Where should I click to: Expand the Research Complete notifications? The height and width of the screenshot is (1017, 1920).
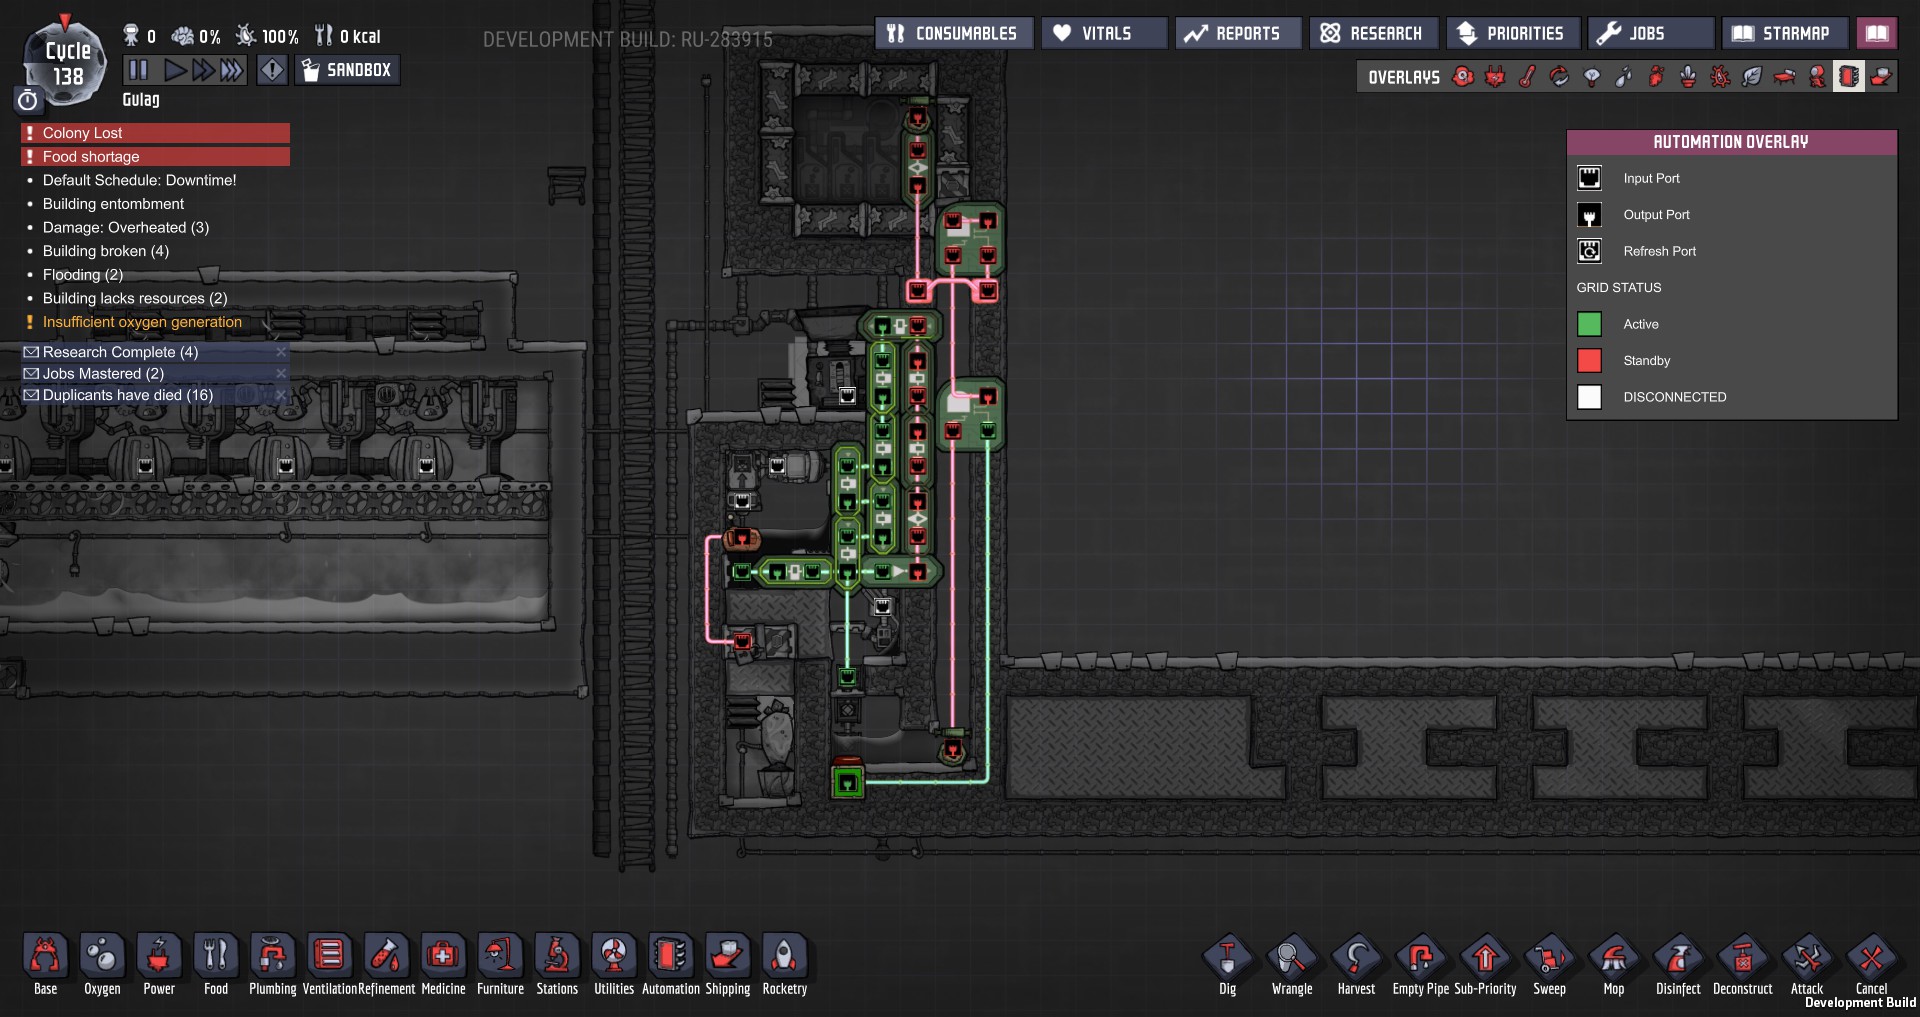[120, 352]
